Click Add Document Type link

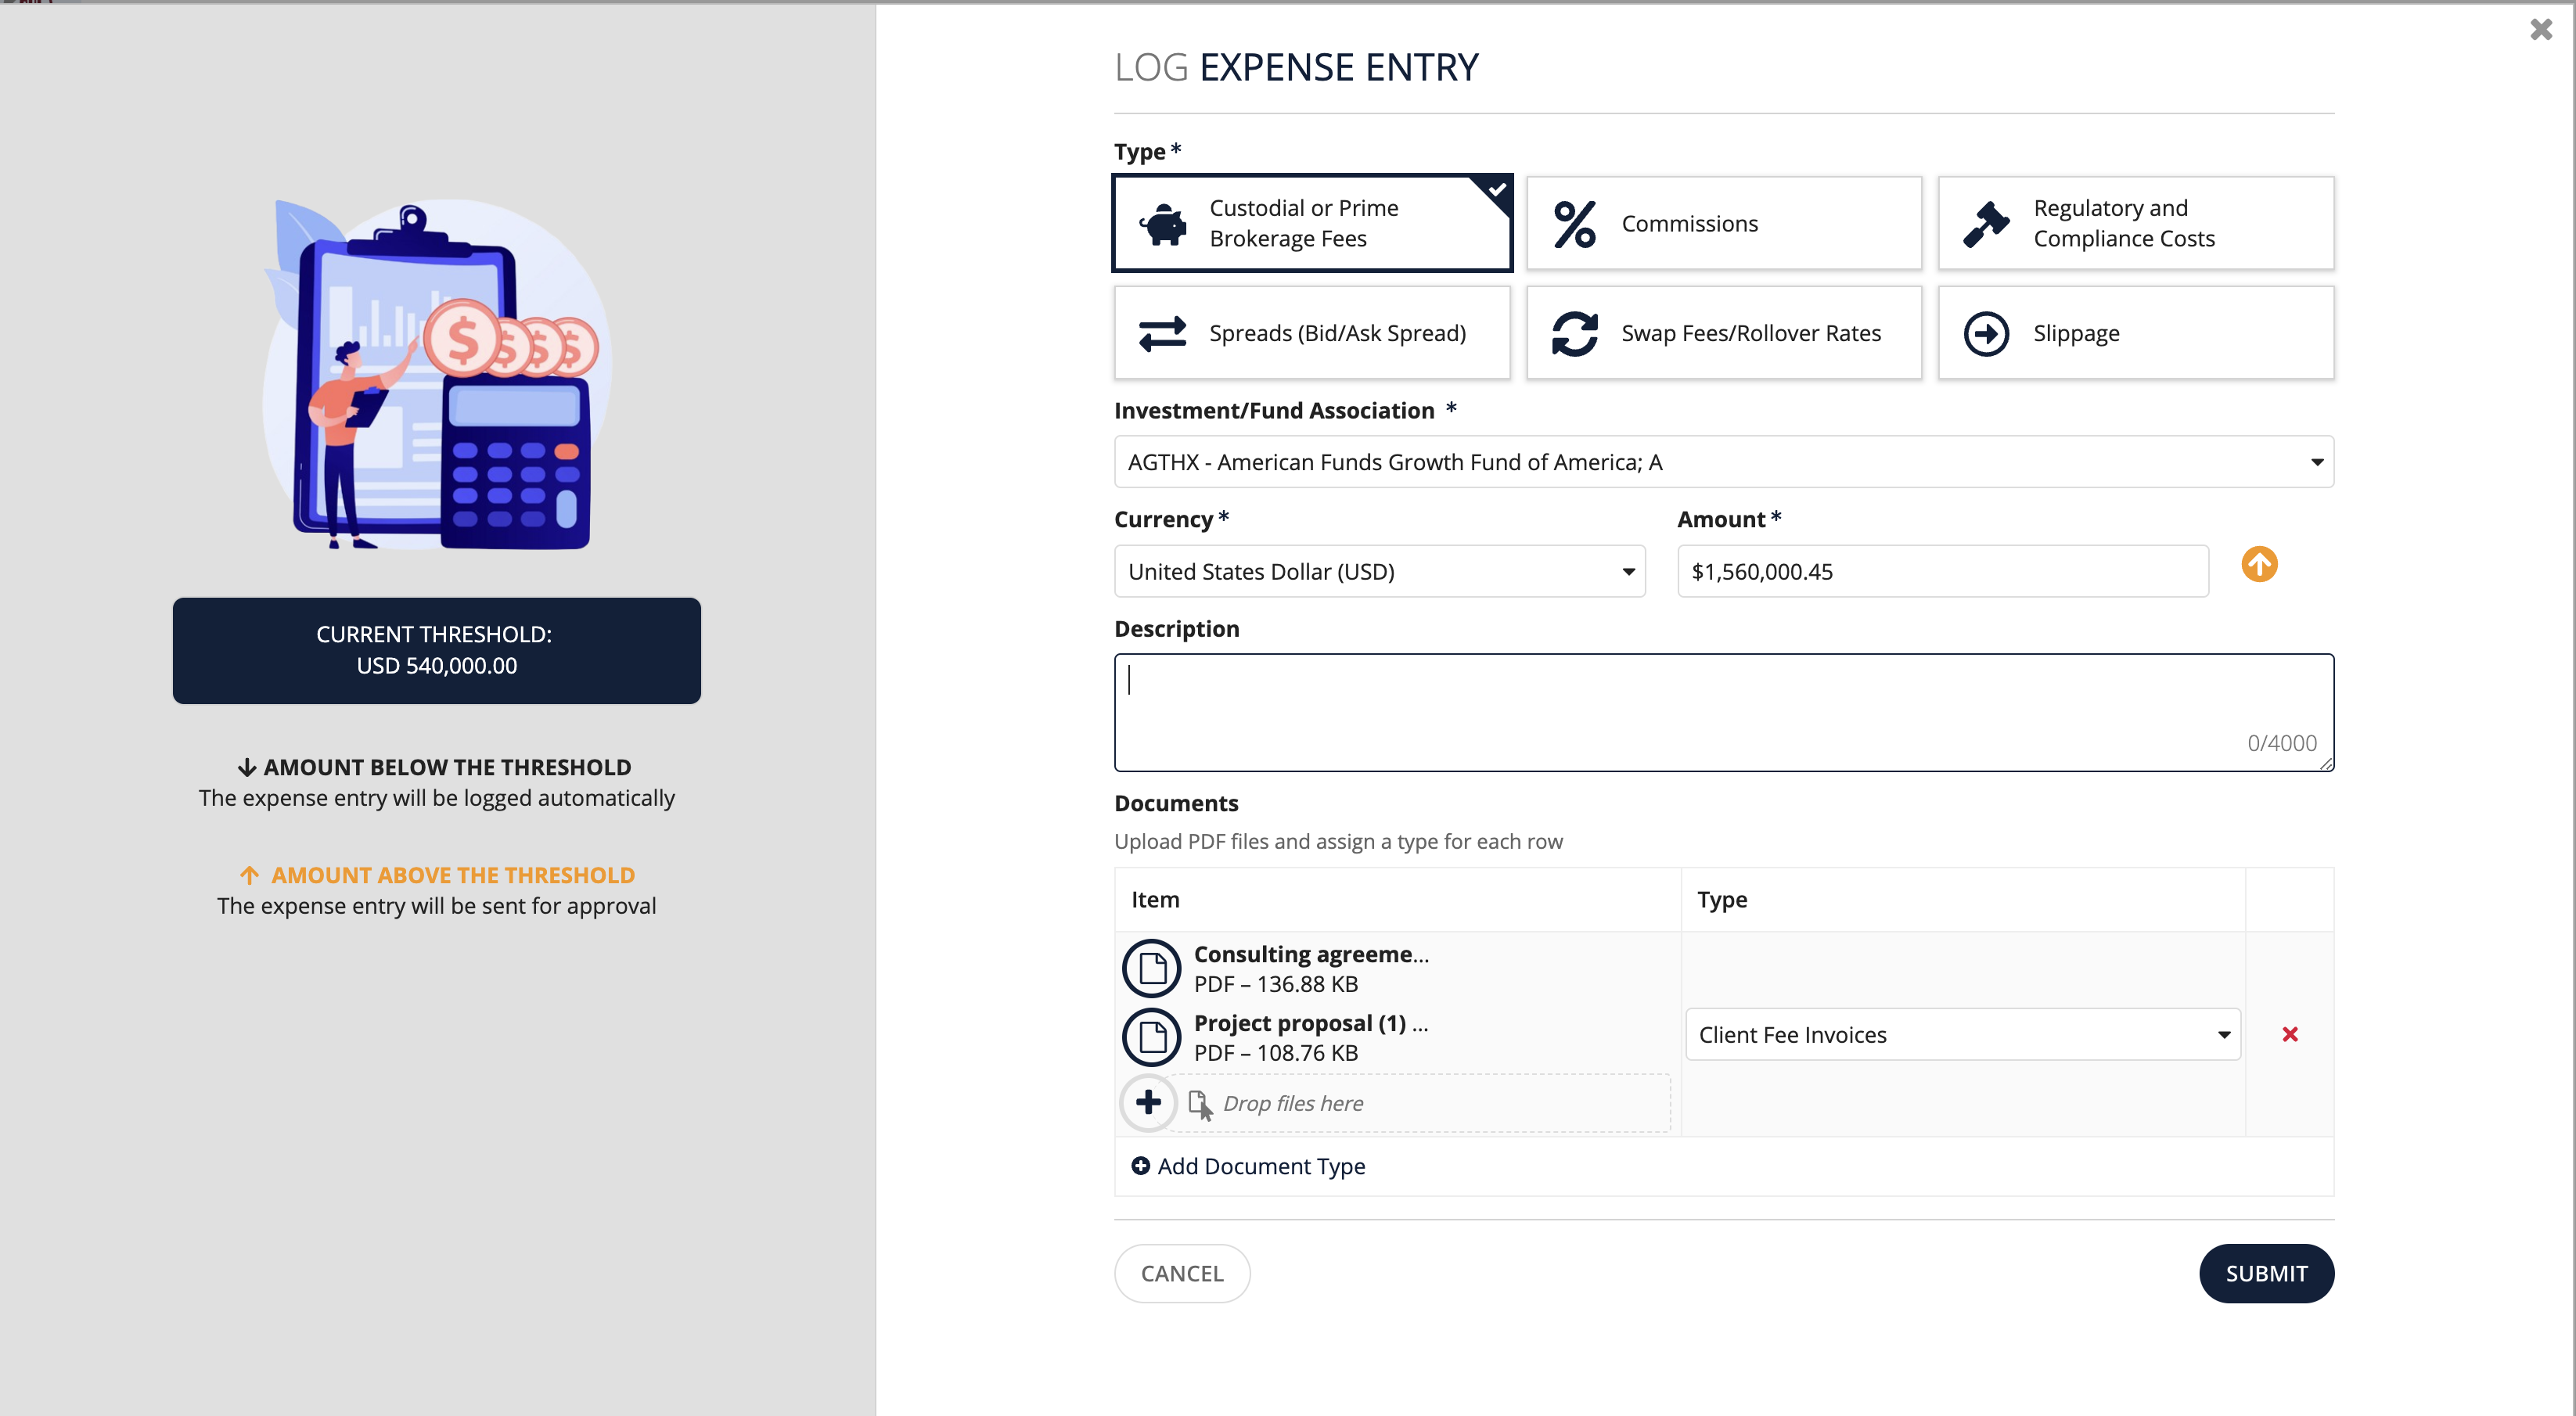(x=1248, y=1166)
